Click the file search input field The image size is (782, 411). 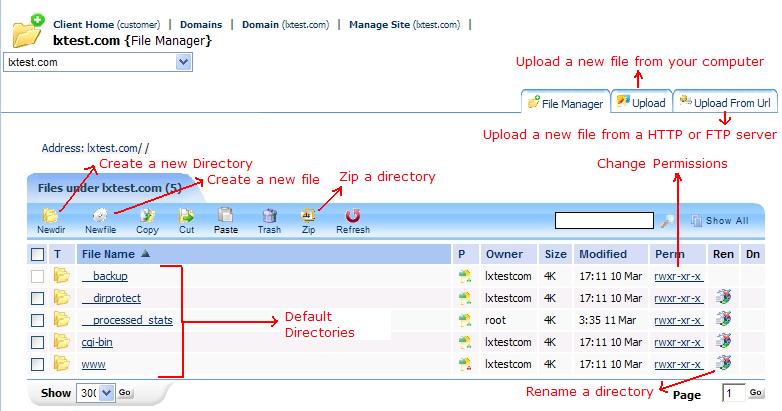604,220
